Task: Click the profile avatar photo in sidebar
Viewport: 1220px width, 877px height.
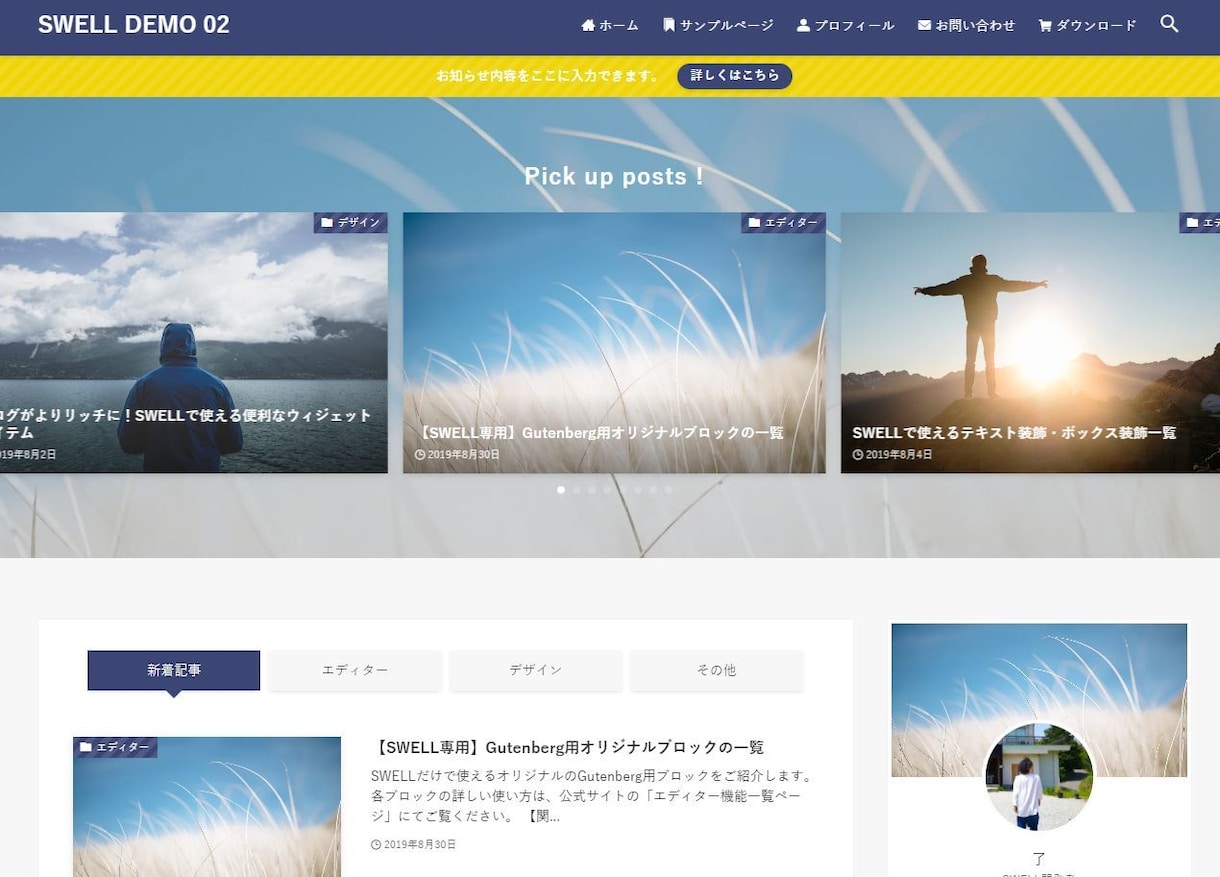Action: tap(1039, 777)
